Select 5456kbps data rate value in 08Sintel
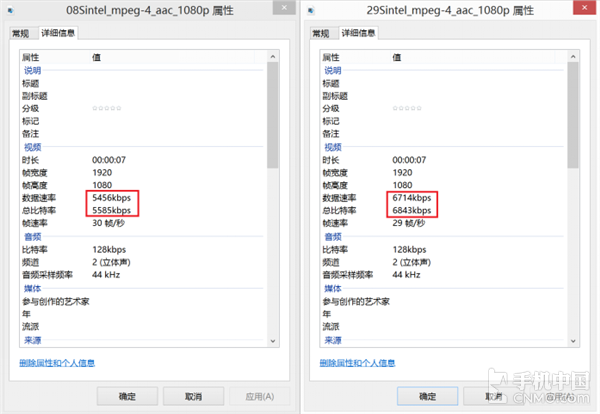Viewport: 600px width, 414px height. point(111,198)
